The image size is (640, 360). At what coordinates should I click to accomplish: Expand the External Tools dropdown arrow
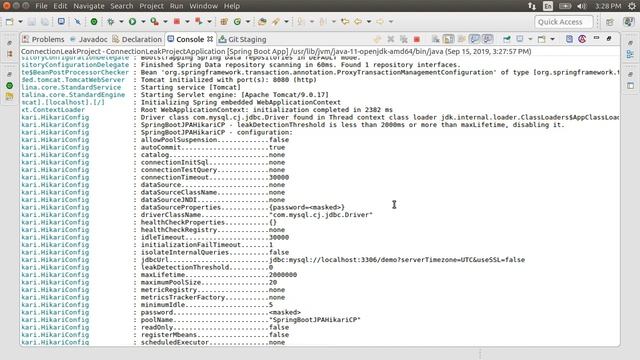(165, 22)
